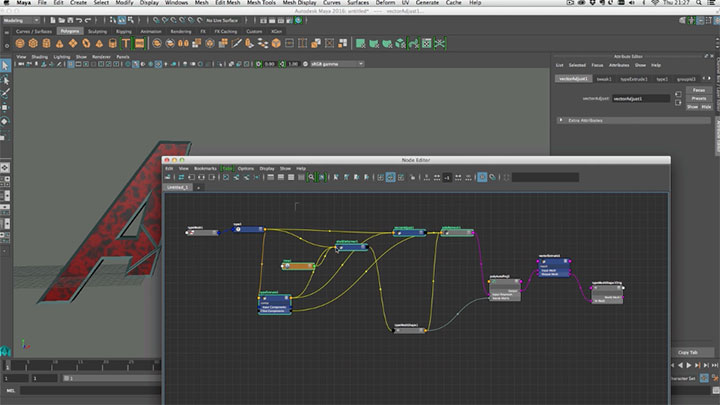
Task: Click the magnifier search icon in Node Editor toolbar
Action: click(x=311, y=177)
